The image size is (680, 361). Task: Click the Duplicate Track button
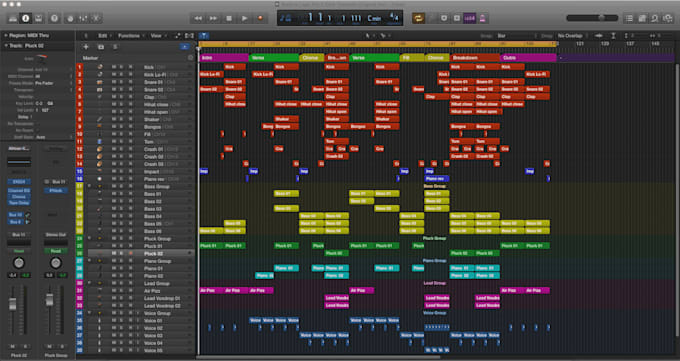coord(101,47)
